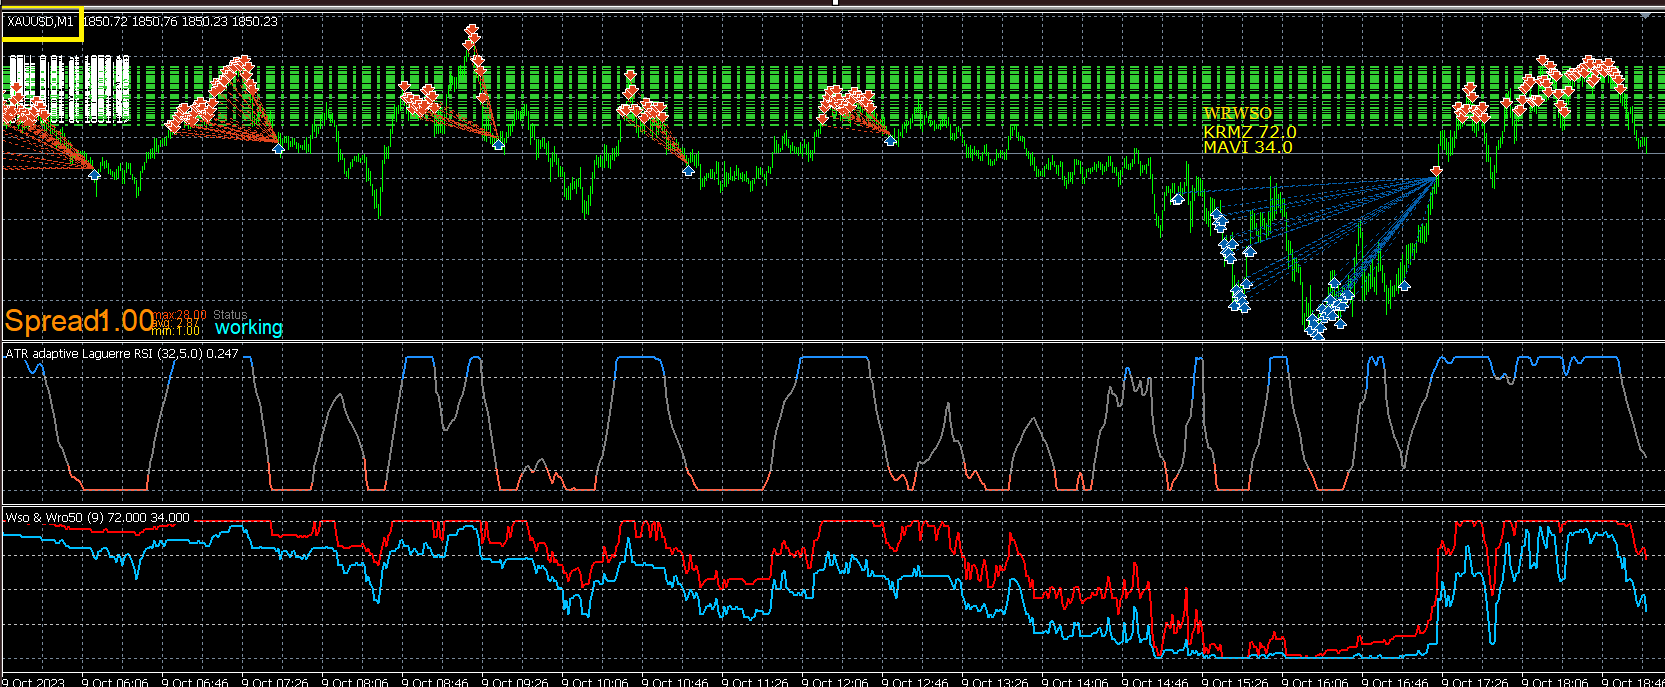This screenshot has height=687, width=1665.
Task: Select the red sell arrow where blue lines converge
Action: click(x=1436, y=172)
